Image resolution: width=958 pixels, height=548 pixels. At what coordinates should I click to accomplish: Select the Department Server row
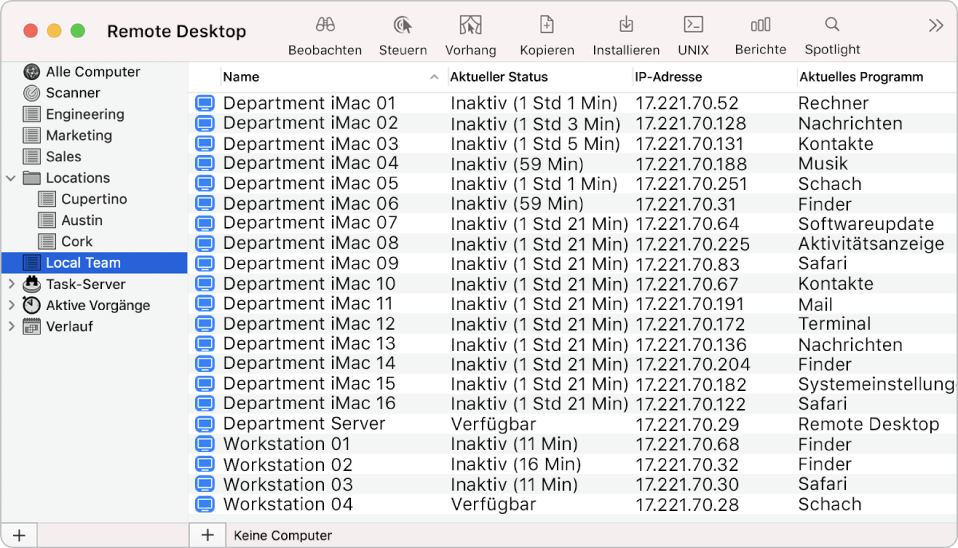(304, 424)
